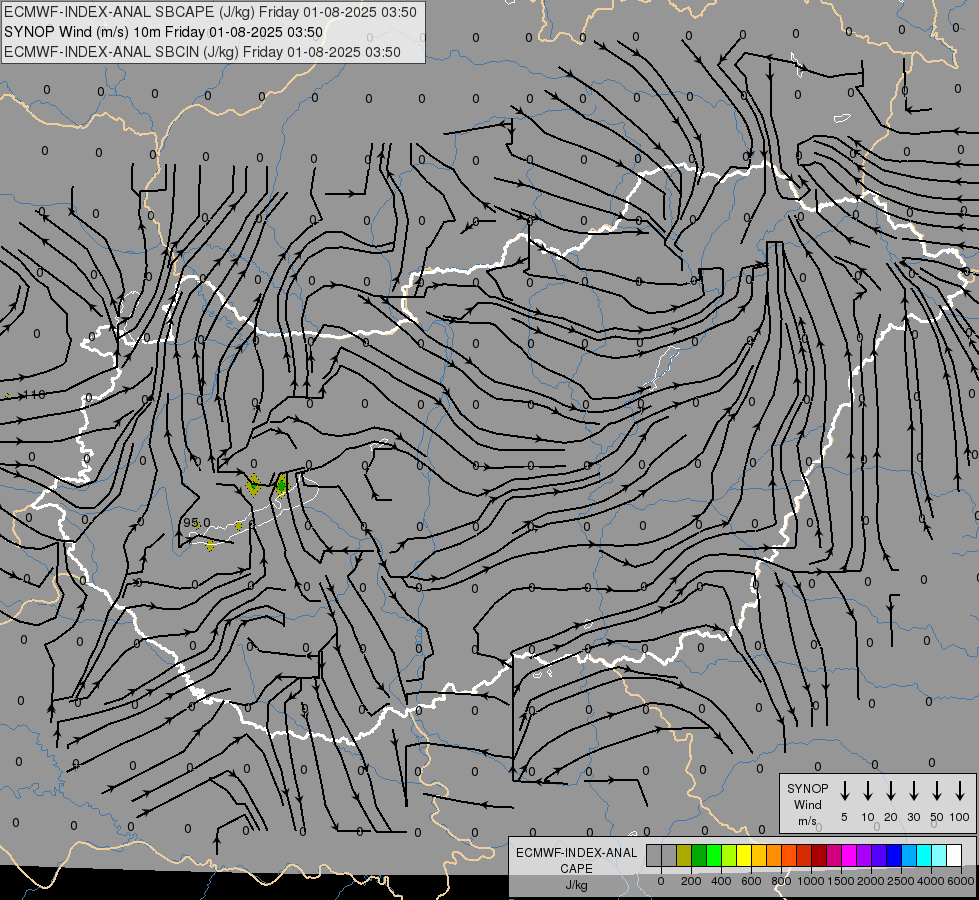Pick the bright cyan CAPE swatch
Screen dimensions: 979x900
tap(925, 855)
